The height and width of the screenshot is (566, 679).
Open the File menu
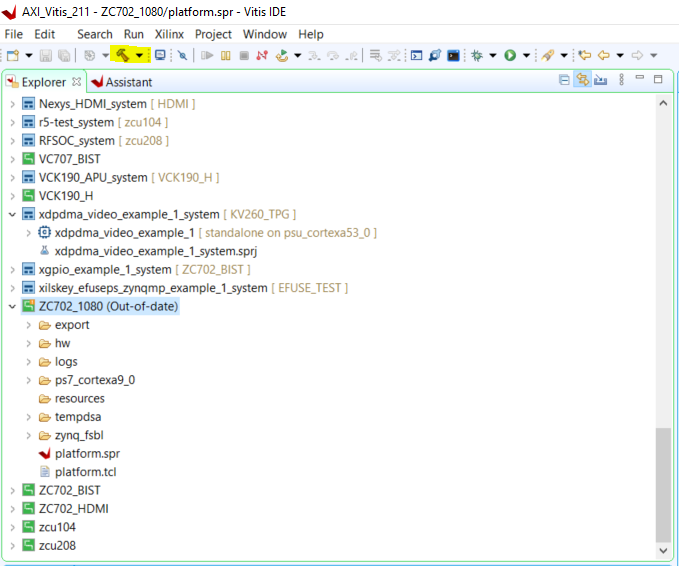[13, 34]
